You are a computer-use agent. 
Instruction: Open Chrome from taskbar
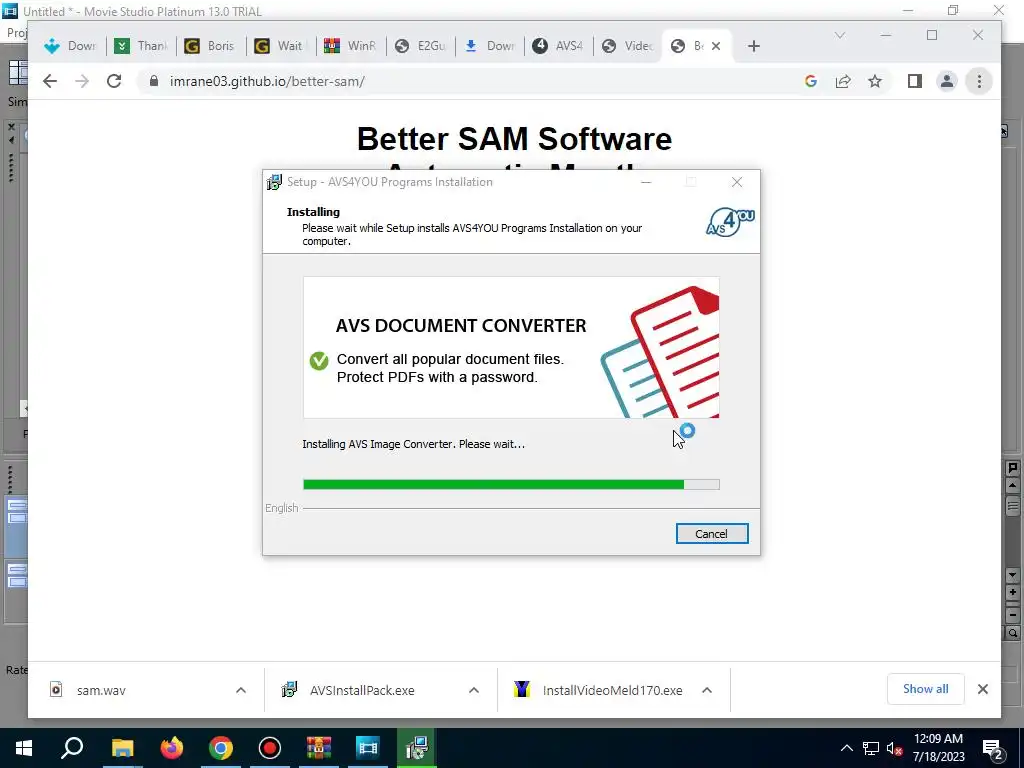pyautogui.click(x=221, y=748)
